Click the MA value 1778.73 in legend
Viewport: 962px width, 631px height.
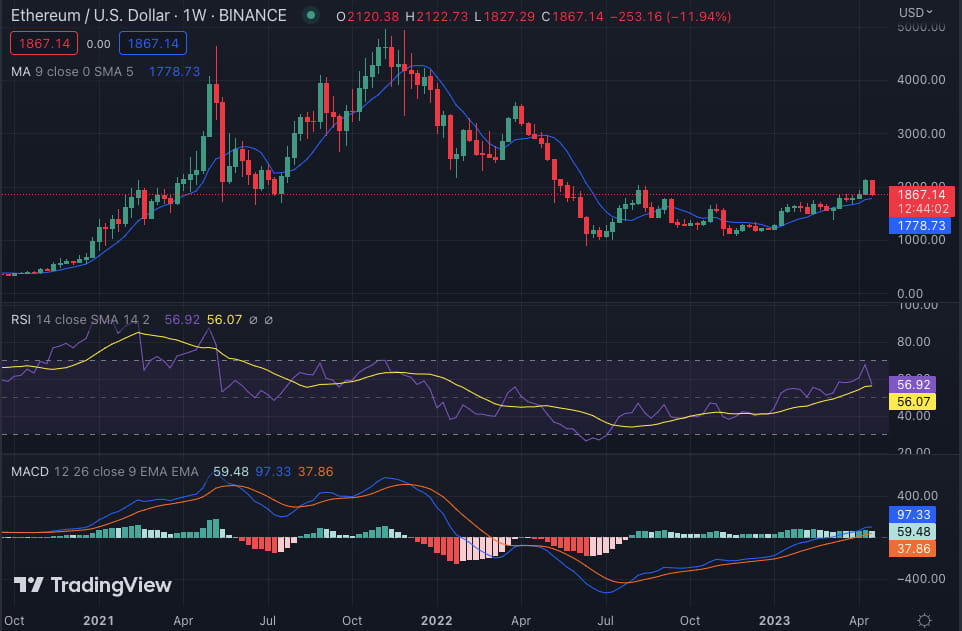tap(174, 72)
